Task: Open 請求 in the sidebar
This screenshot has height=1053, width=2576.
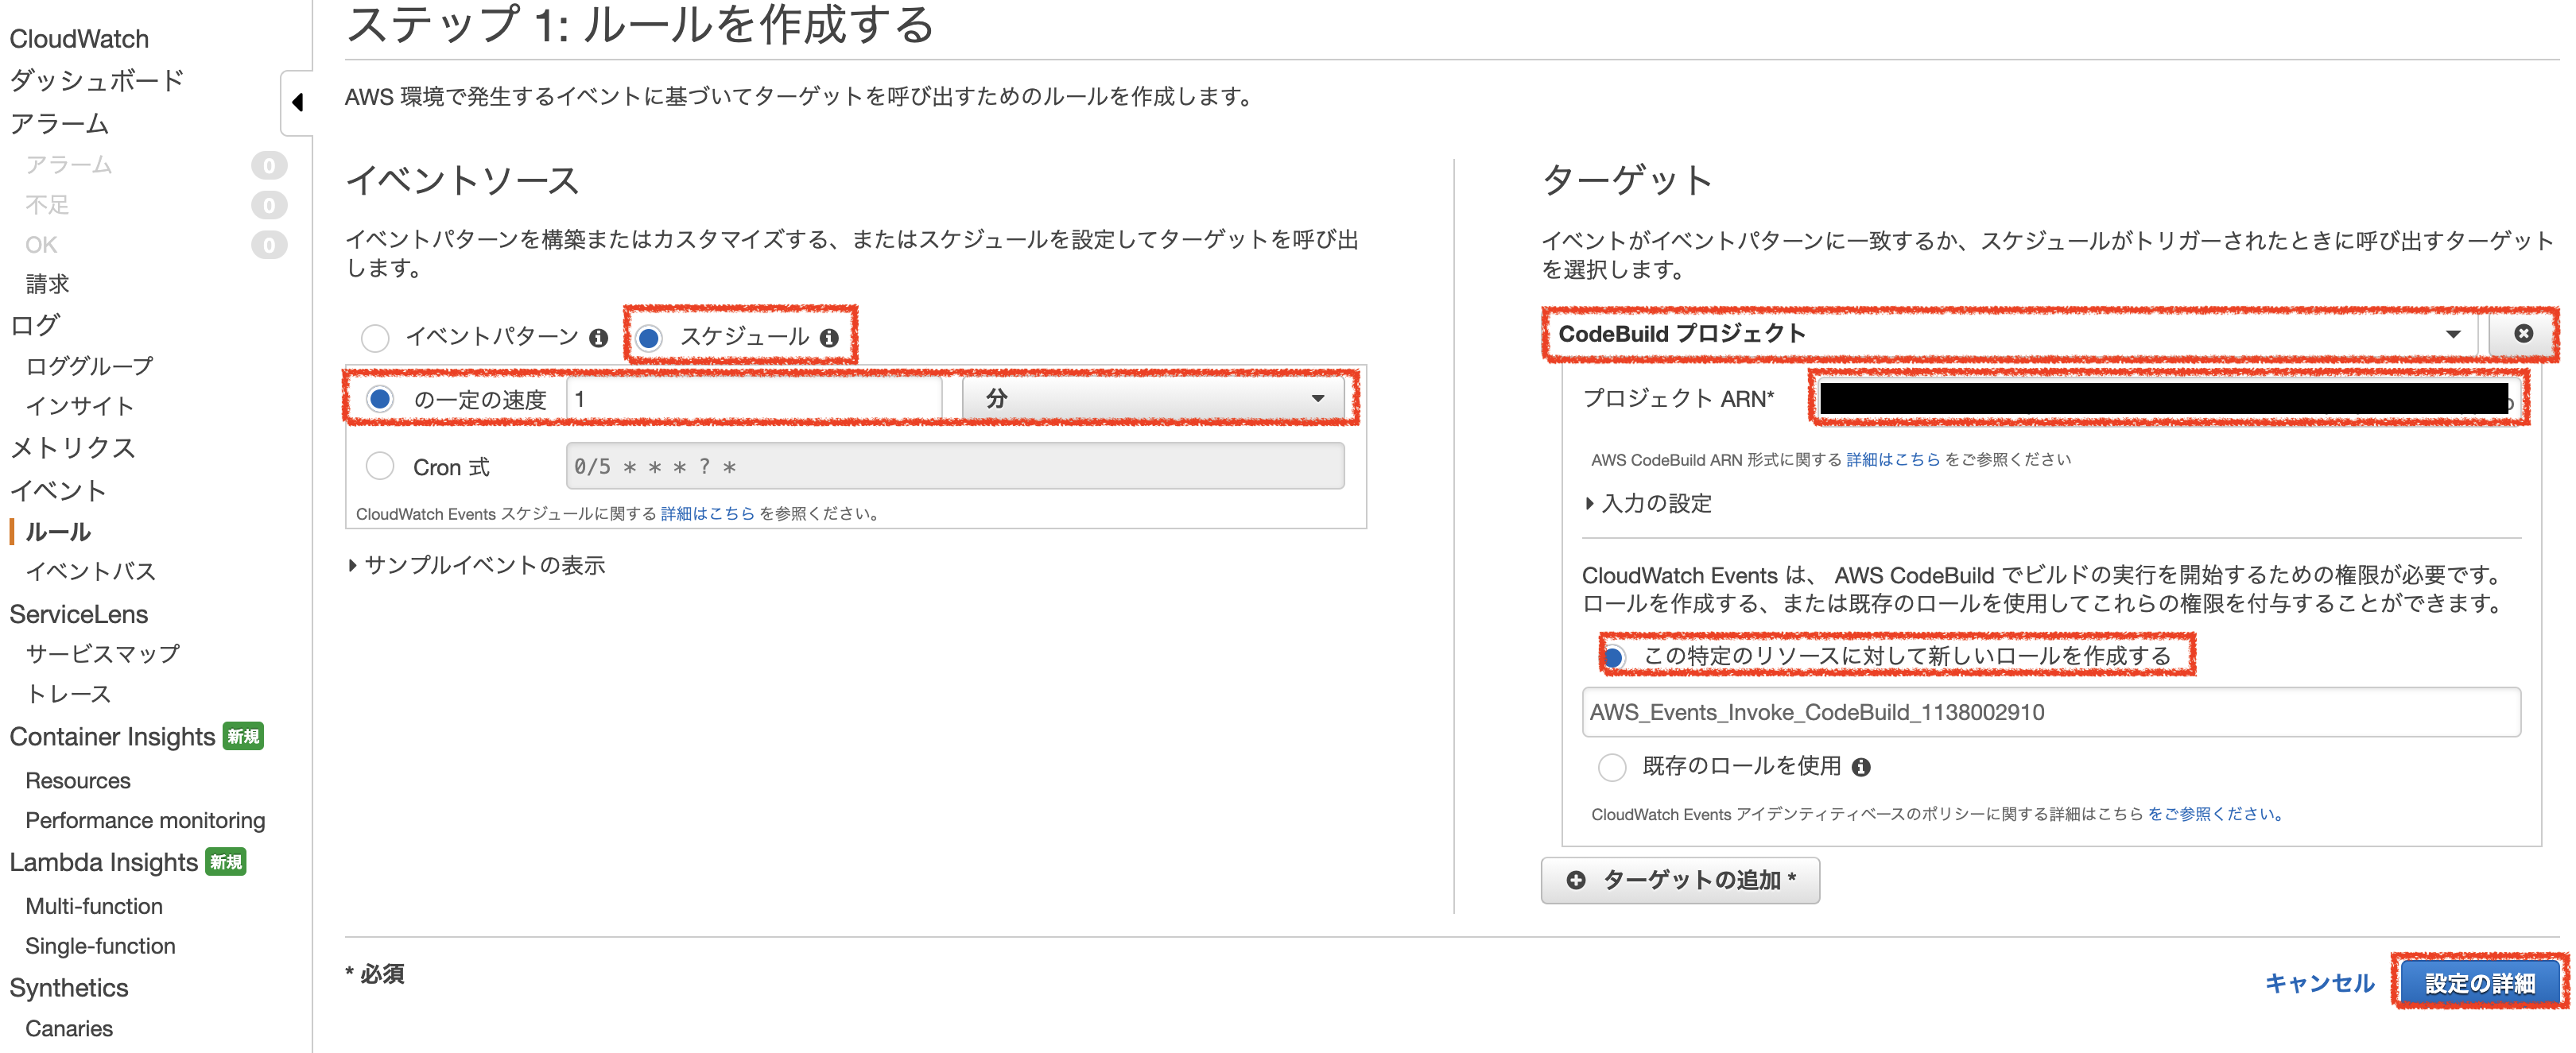Action: coord(47,284)
